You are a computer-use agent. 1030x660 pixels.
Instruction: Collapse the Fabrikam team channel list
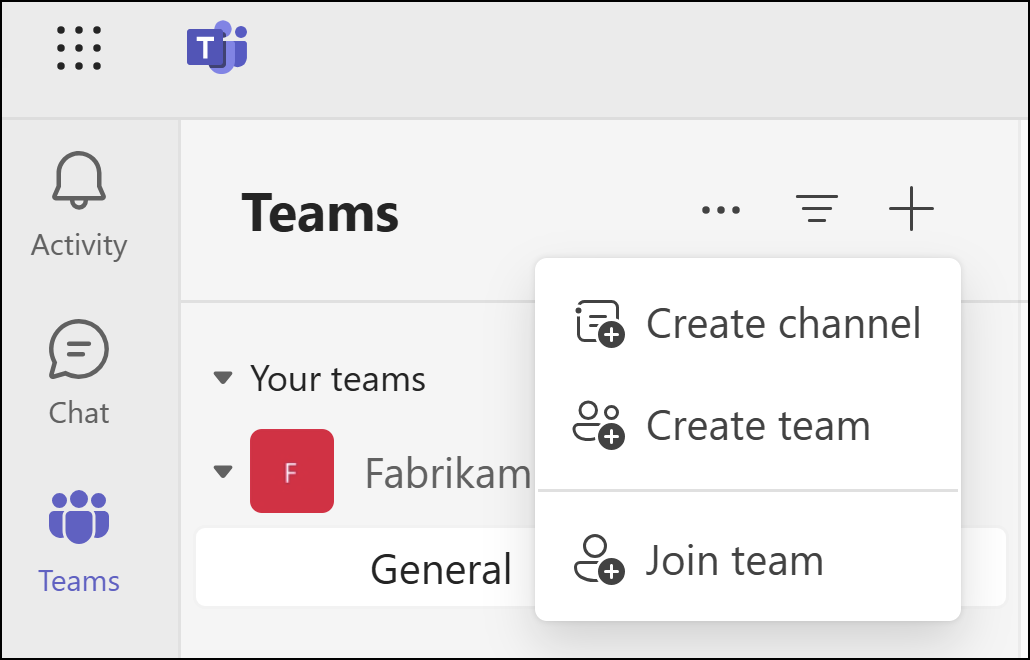pos(222,471)
